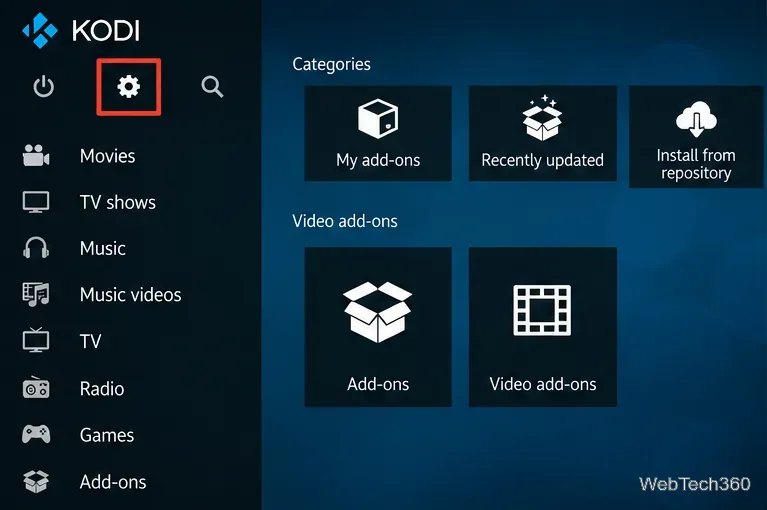Click the Games controller icon
The image size is (767, 510).
[36, 434]
